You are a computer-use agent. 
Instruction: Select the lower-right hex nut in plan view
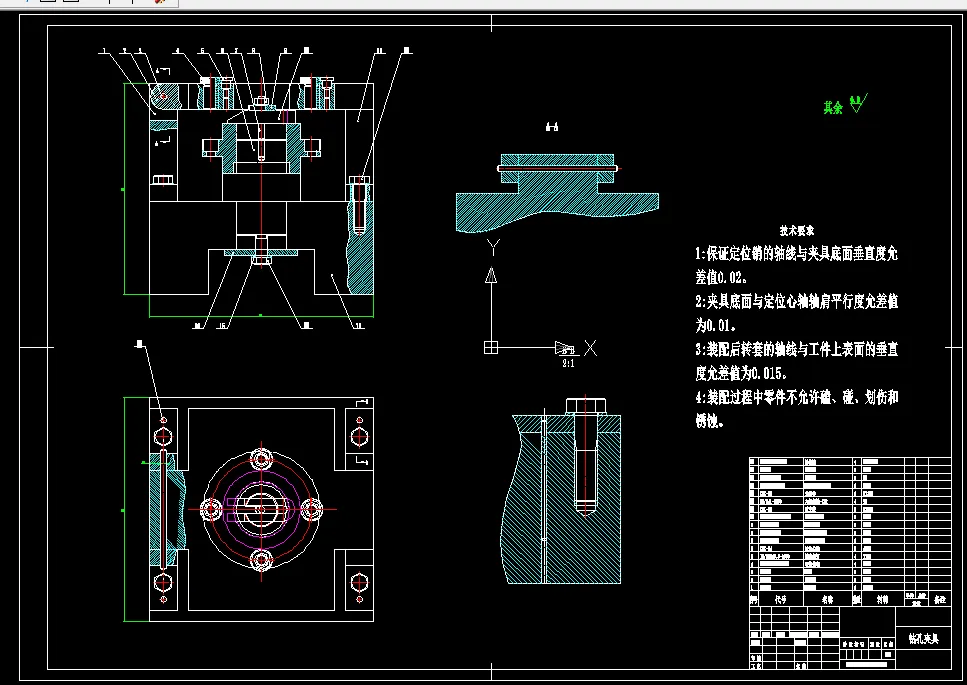point(360,581)
